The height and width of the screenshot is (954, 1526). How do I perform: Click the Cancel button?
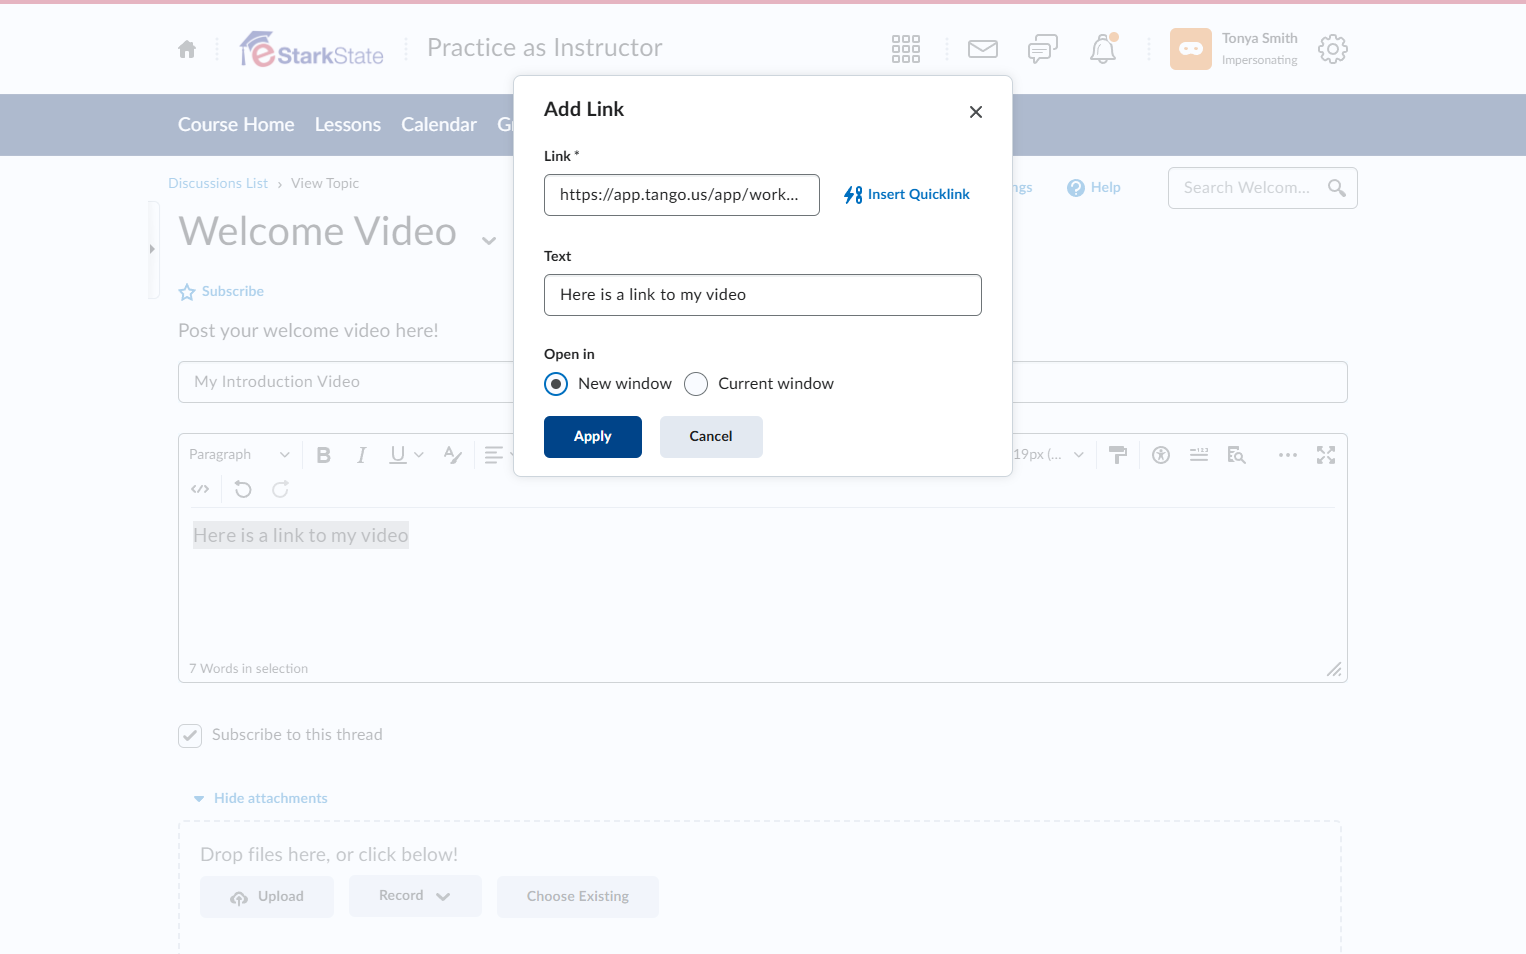click(x=711, y=437)
